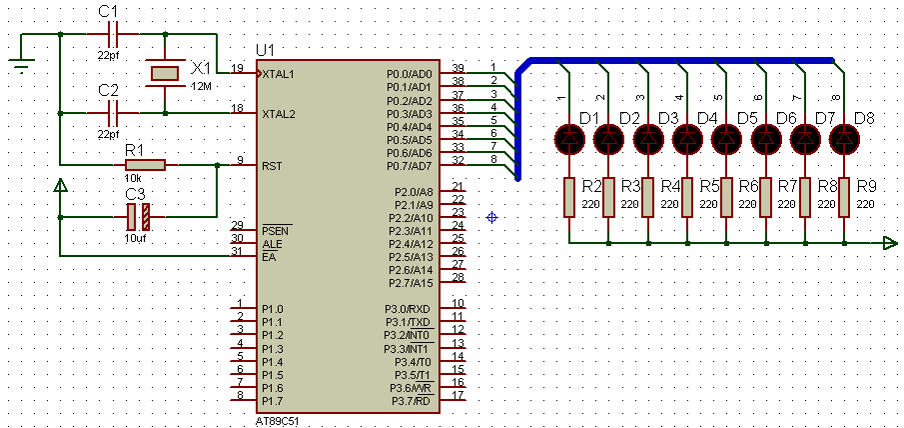
Task: Click the P2.7/A15 pin label
Action: coord(411,283)
